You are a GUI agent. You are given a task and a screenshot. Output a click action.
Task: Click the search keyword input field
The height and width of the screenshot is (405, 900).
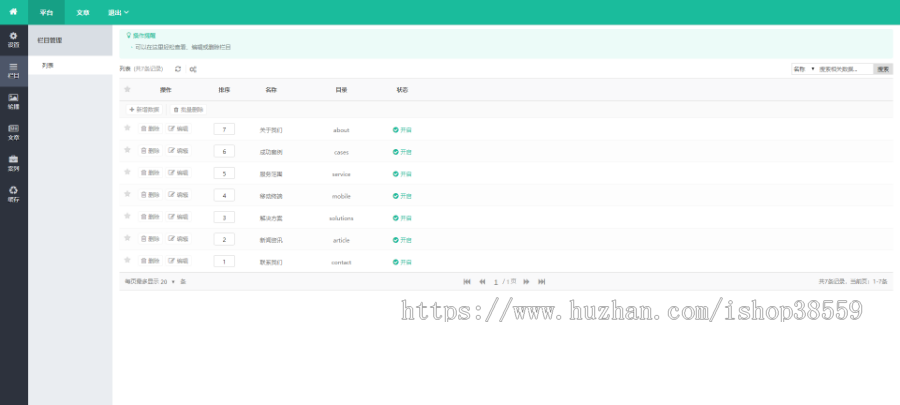click(x=845, y=69)
